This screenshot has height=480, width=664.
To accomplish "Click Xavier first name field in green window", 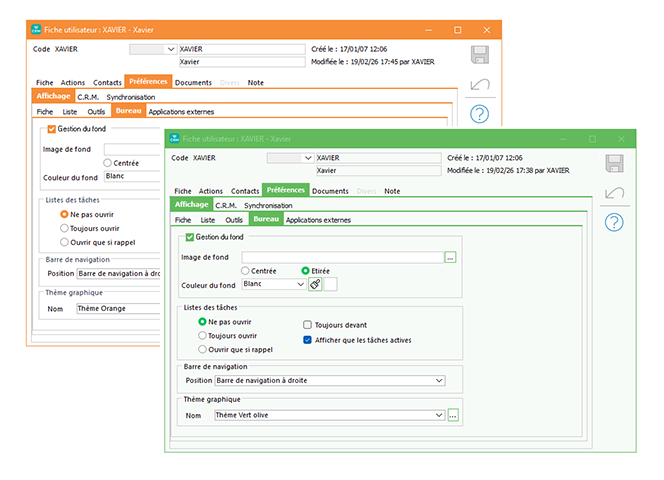I will (379, 171).
